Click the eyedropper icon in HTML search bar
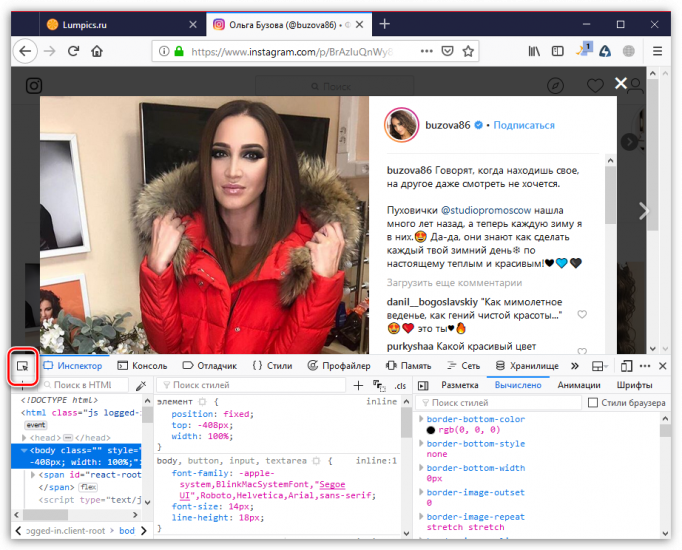This screenshot has height=550, width=682. [x=141, y=385]
